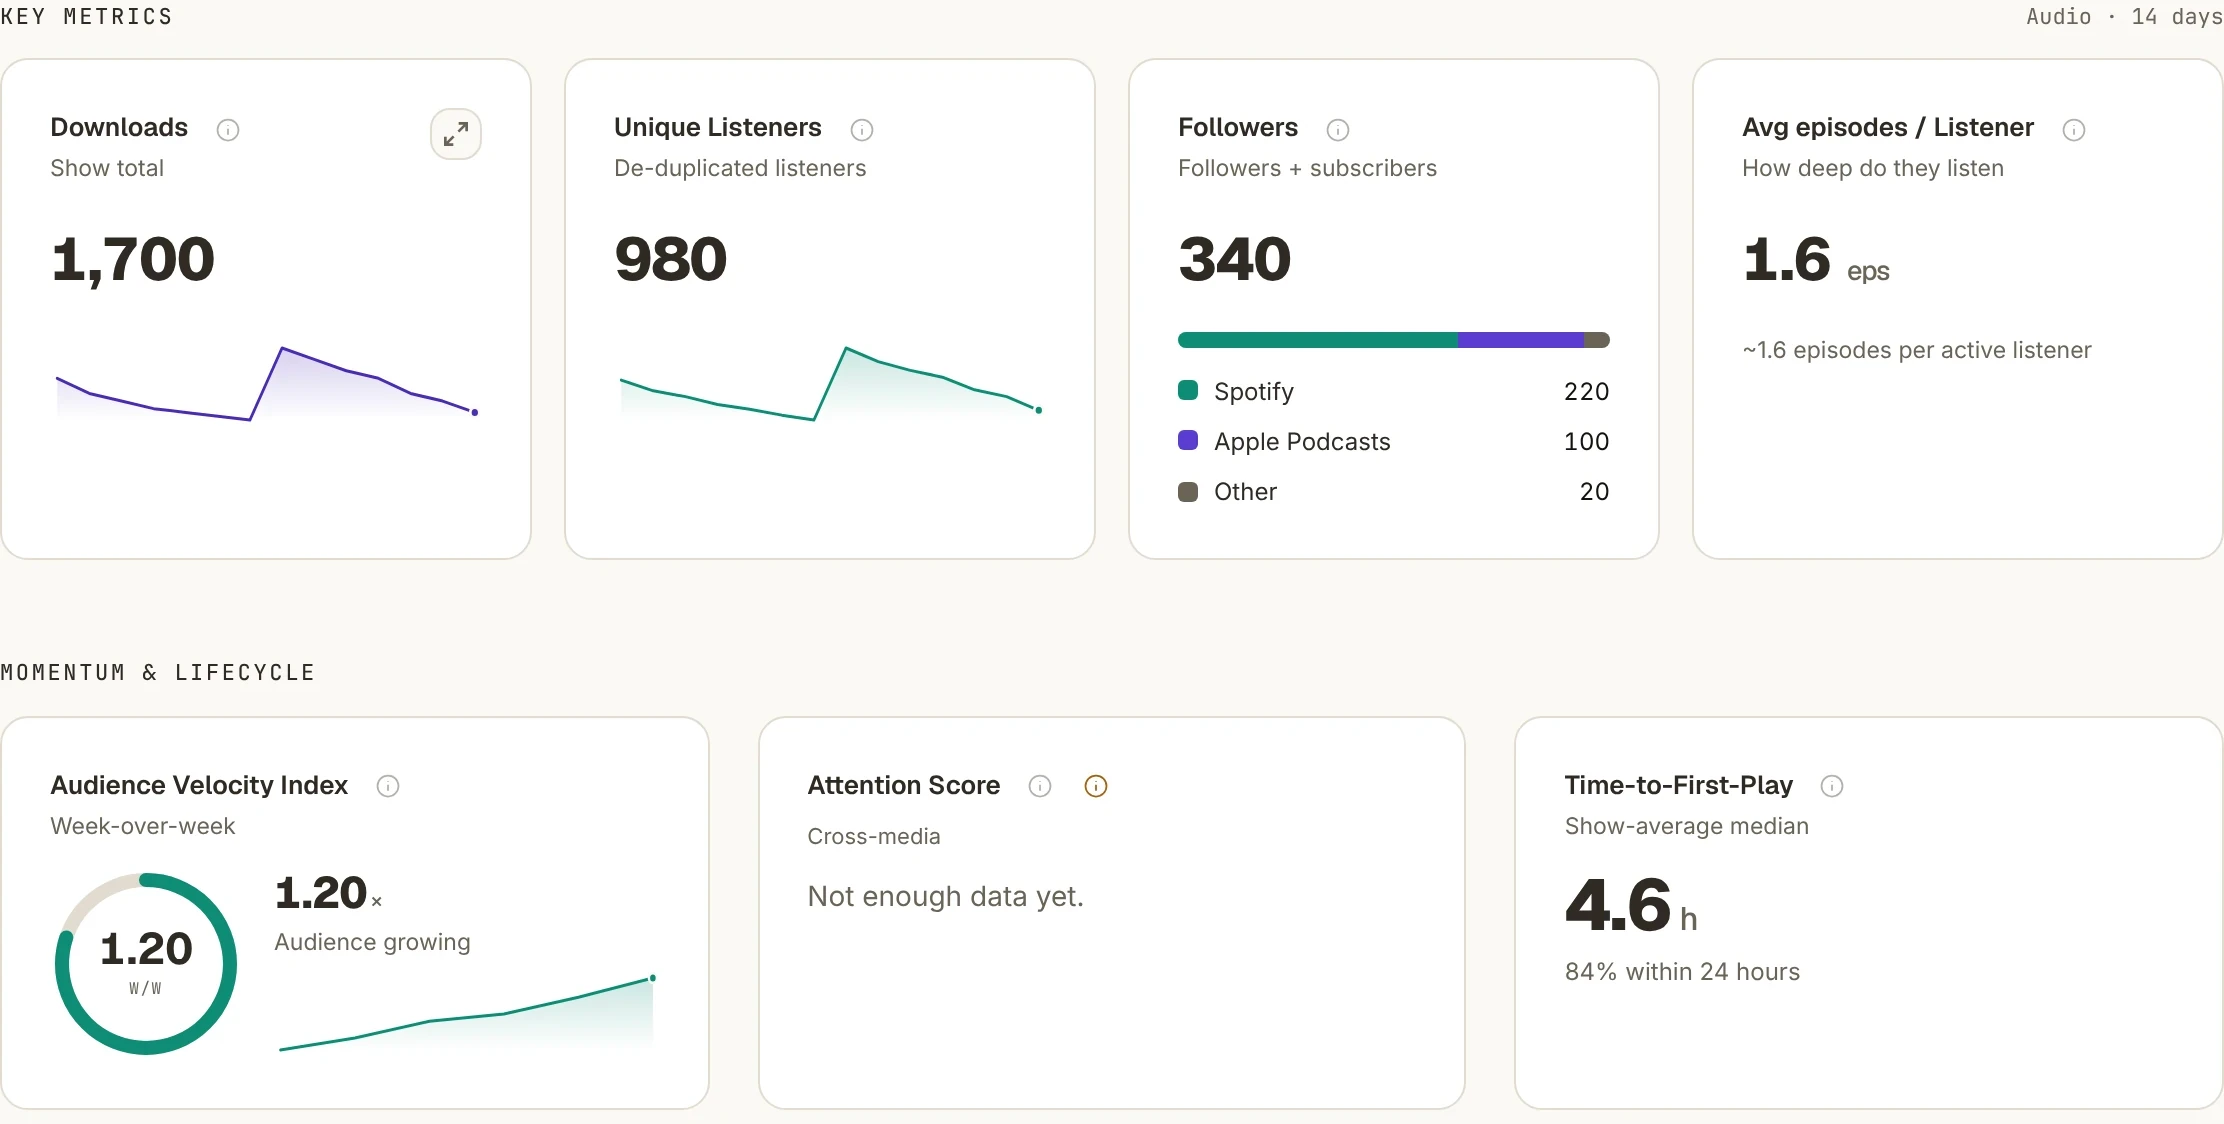Click the Spotify legend label
Viewport: 2224px width, 1124px height.
coord(1254,392)
